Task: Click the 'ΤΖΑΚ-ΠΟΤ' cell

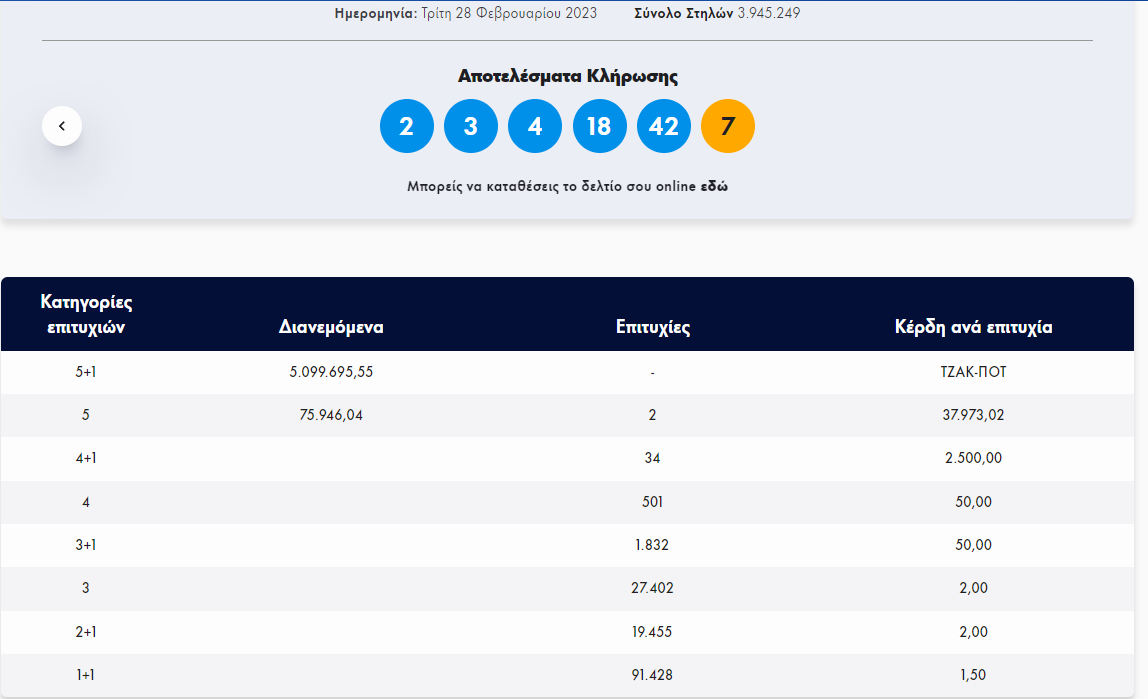Action: [973, 372]
